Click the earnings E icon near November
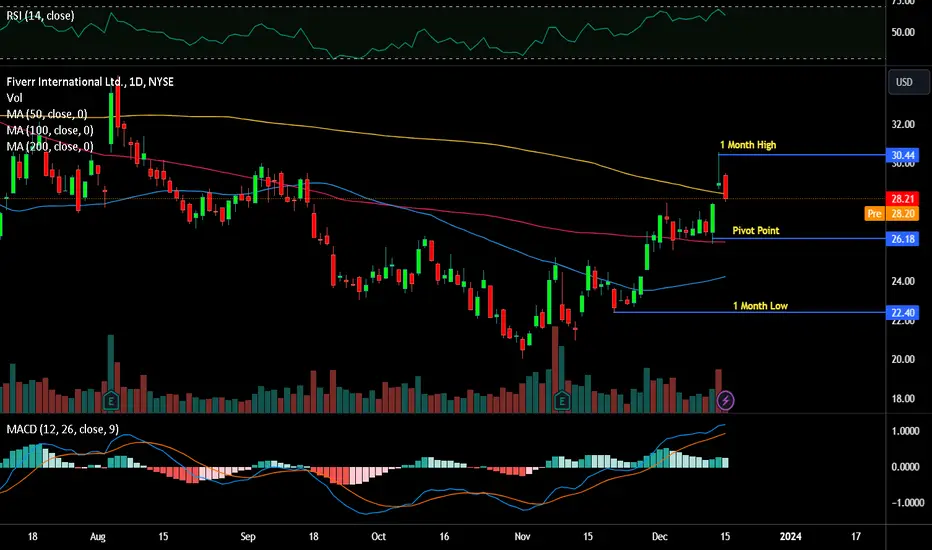The width and height of the screenshot is (932, 550). click(x=562, y=401)
